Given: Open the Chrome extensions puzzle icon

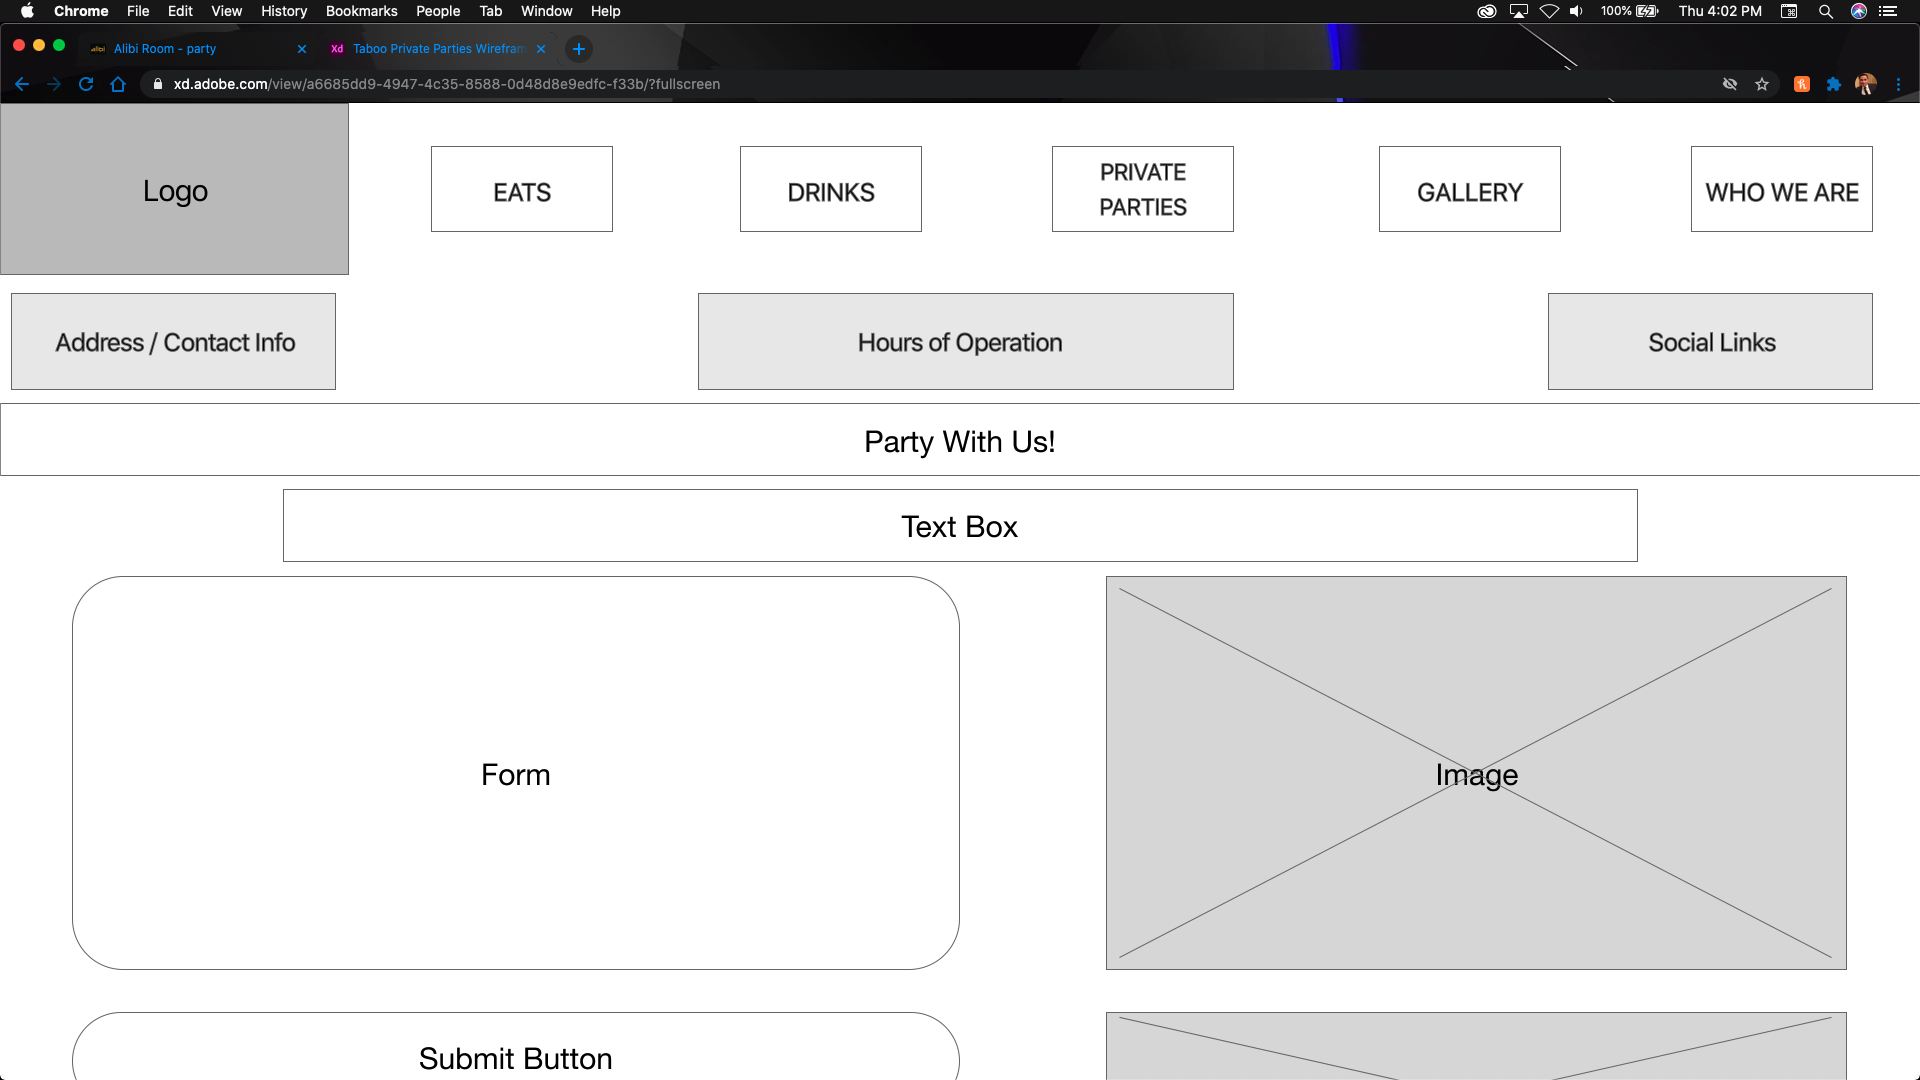Looking at the screenshot, I should 1833,84.
